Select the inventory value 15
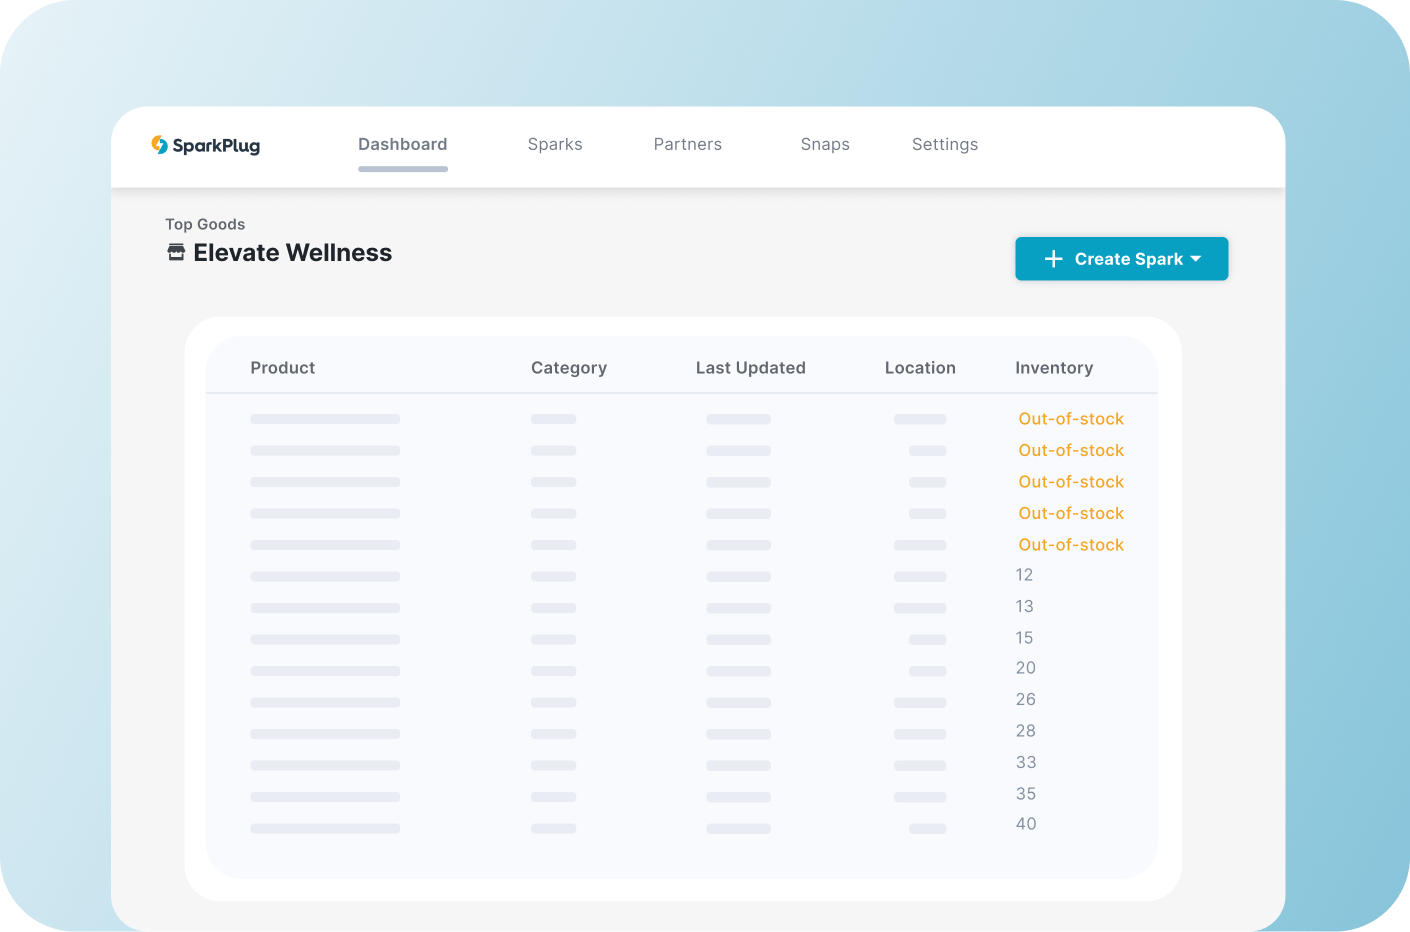The height and width of the screenshot is (932, 1410). [1024, 638]
